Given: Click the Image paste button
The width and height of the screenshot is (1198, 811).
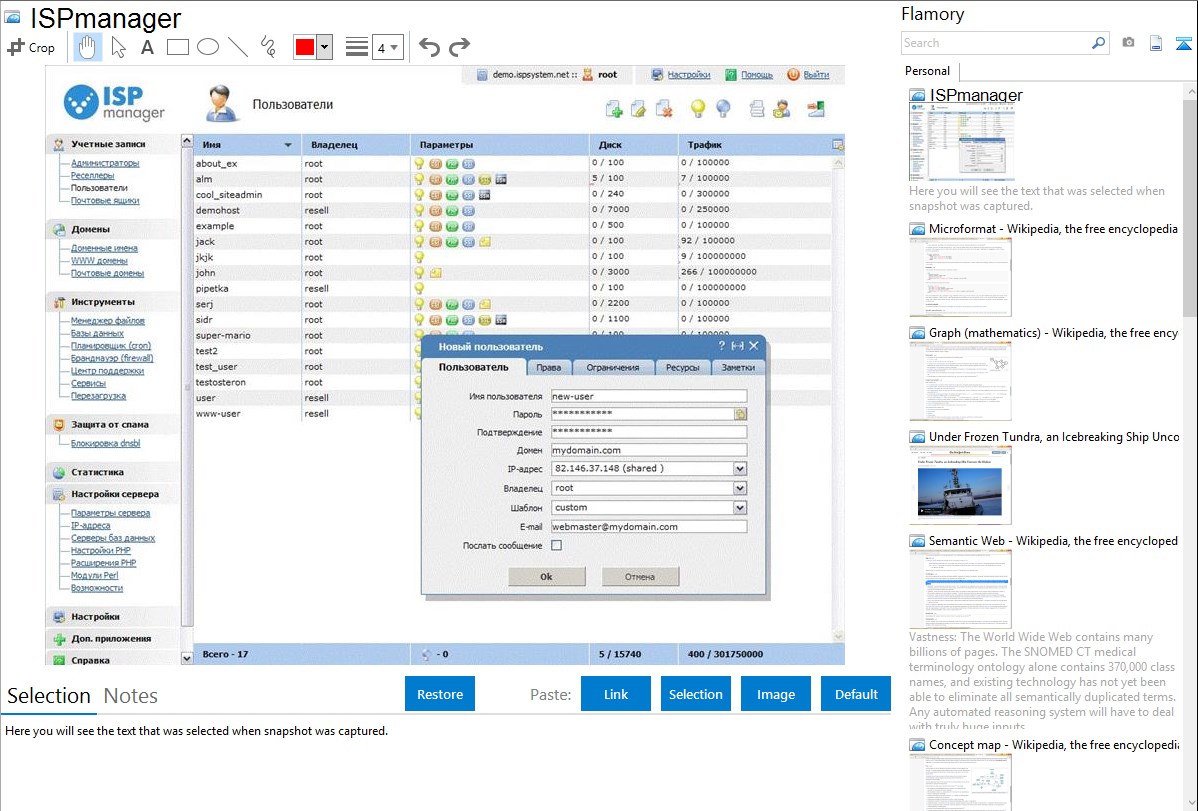Looking at the screenshot, I should click(776, 694).
